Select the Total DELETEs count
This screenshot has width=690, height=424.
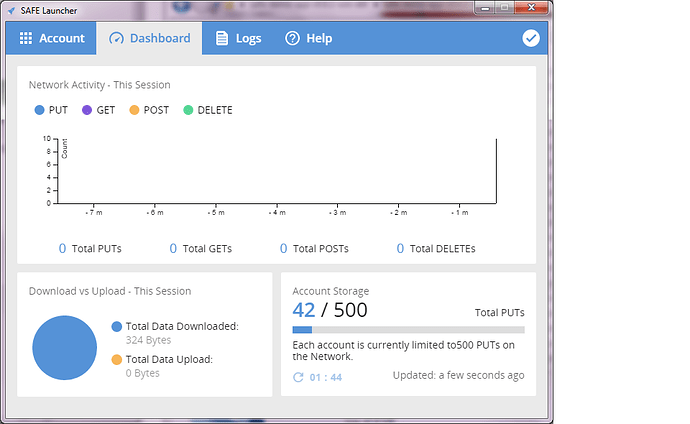click(x=400, y=249)
